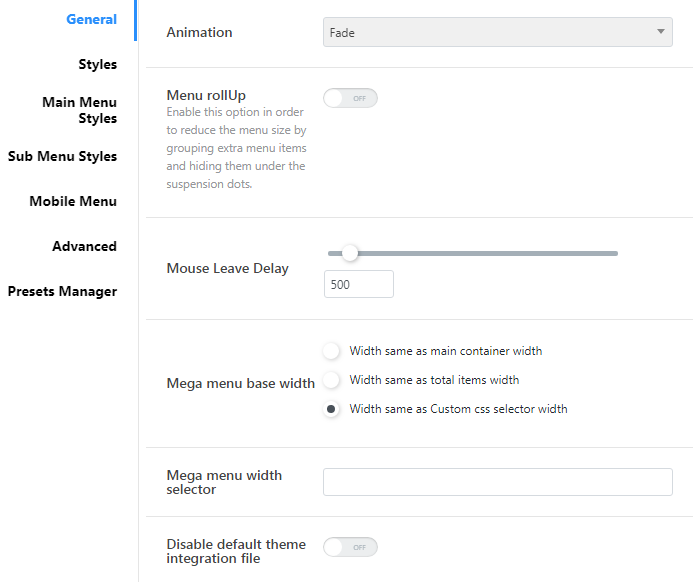The width and height of the screenshot is (699, 582).
Task: Select Width same as main container width
Action: click(331, 351)
